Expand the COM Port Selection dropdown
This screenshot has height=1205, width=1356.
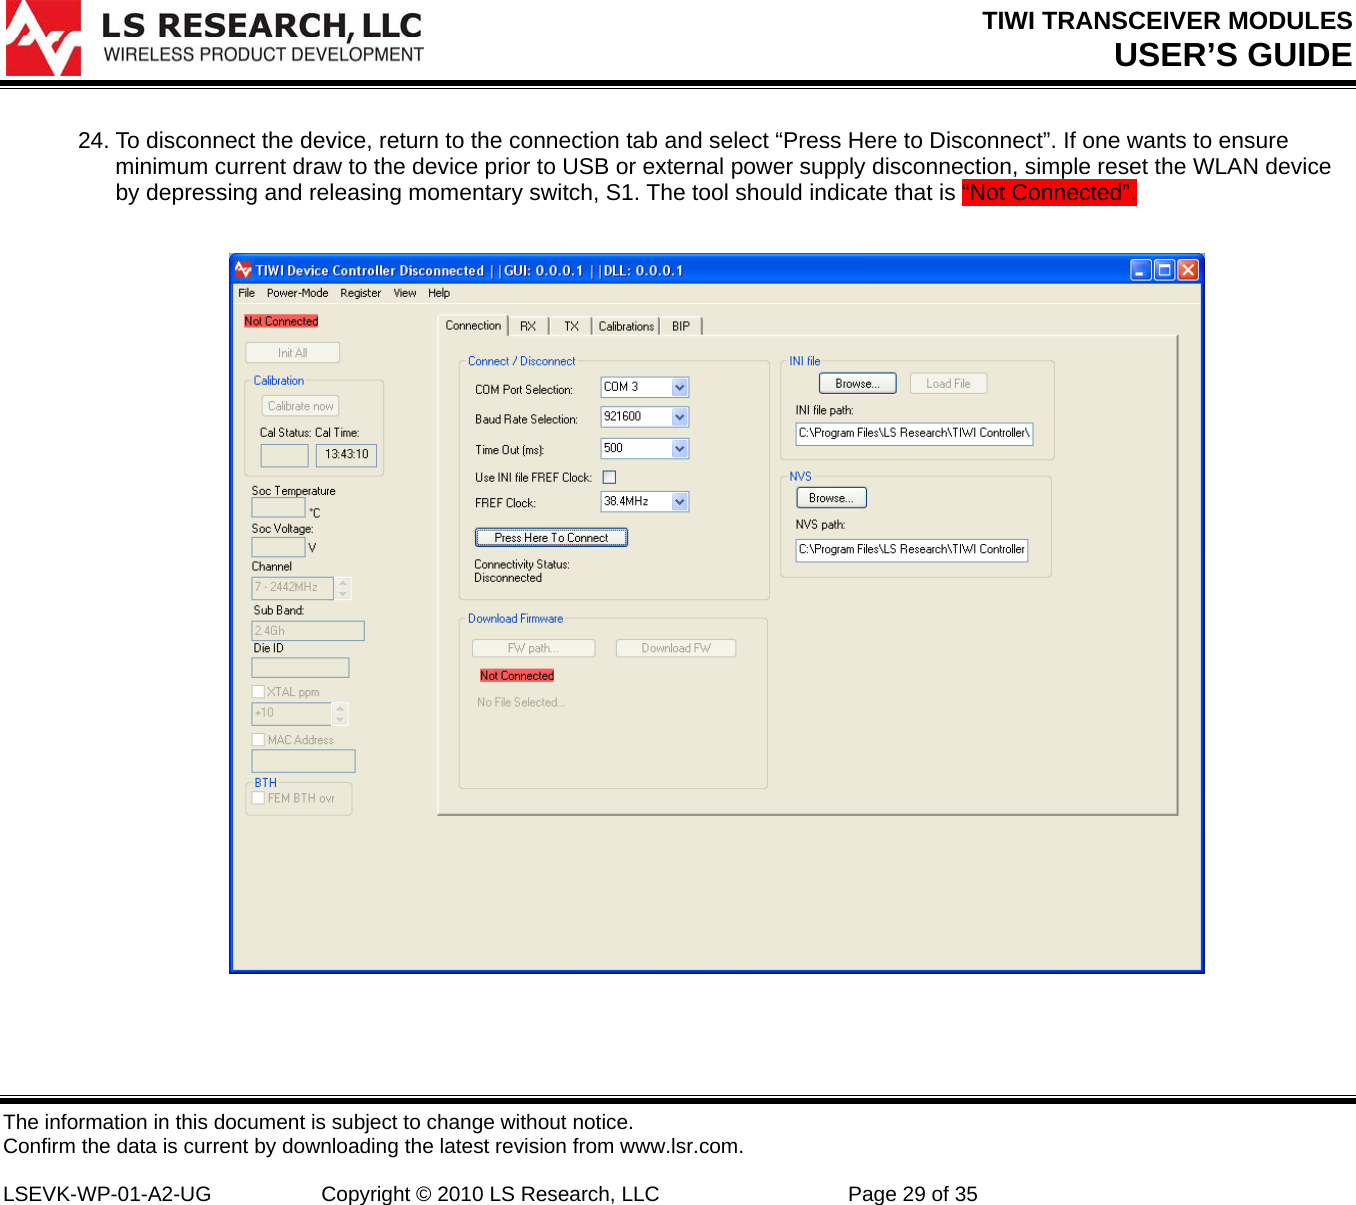(x=680, y=387)
